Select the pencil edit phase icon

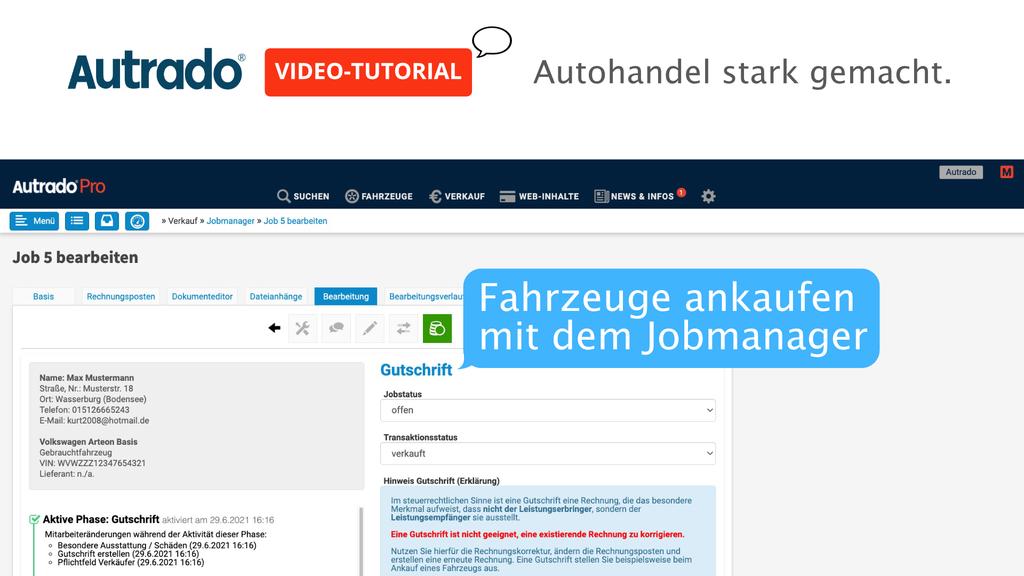[x=370, y=328]
